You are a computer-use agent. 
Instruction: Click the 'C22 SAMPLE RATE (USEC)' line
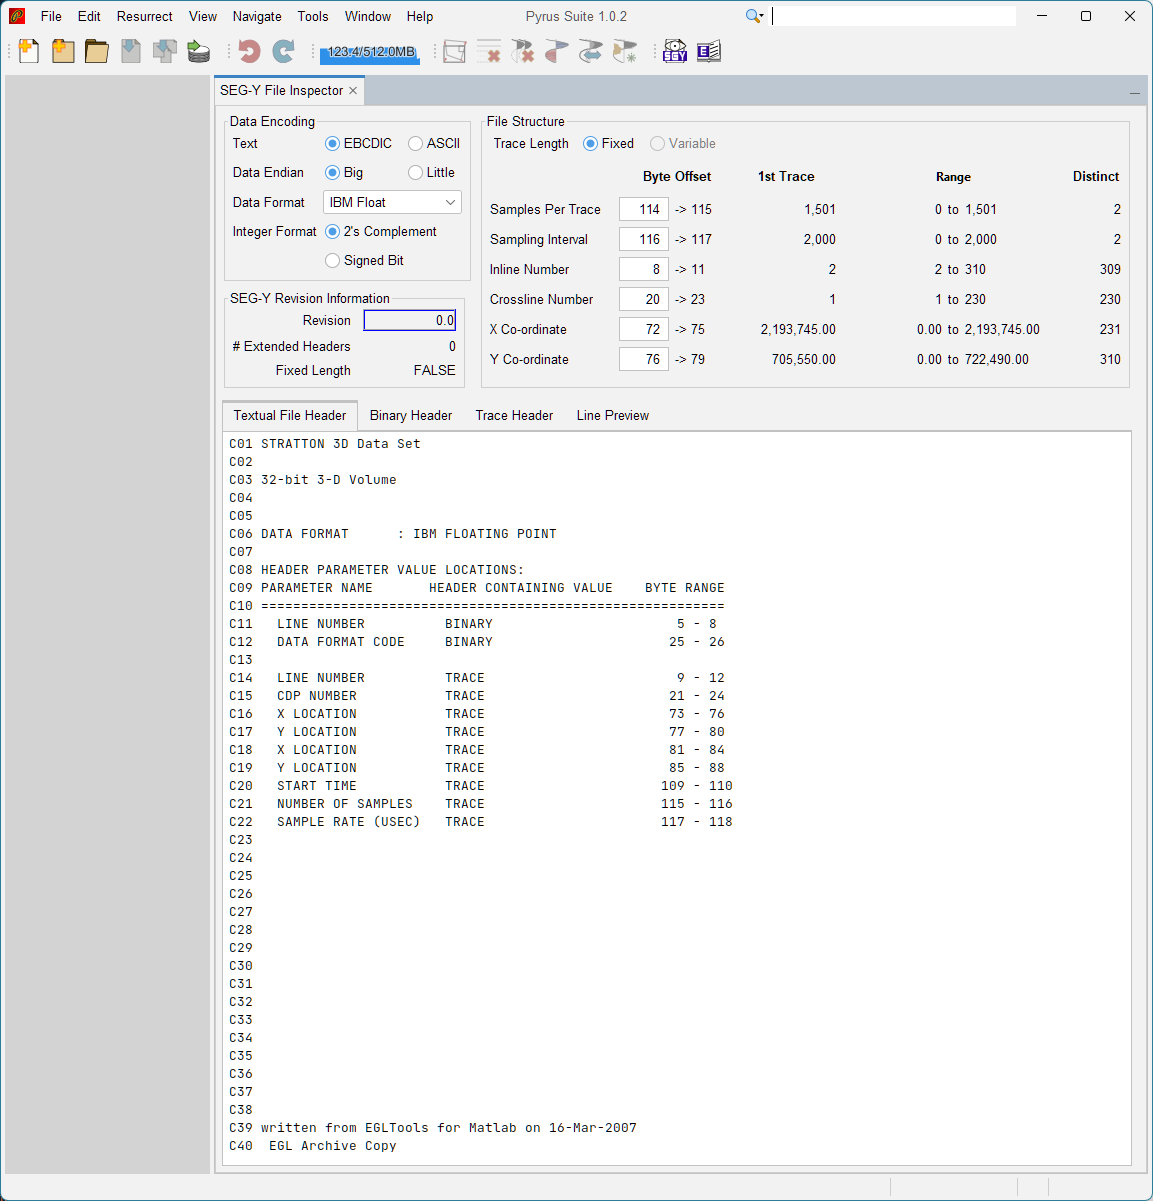point(481,822)
